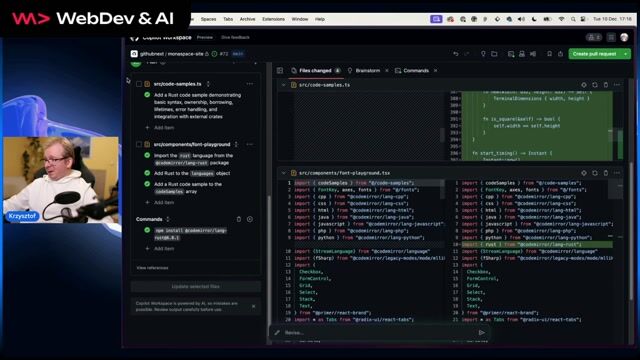Check the src/code-samples.ts checkbox in the plan

click(x=139, y=84)
